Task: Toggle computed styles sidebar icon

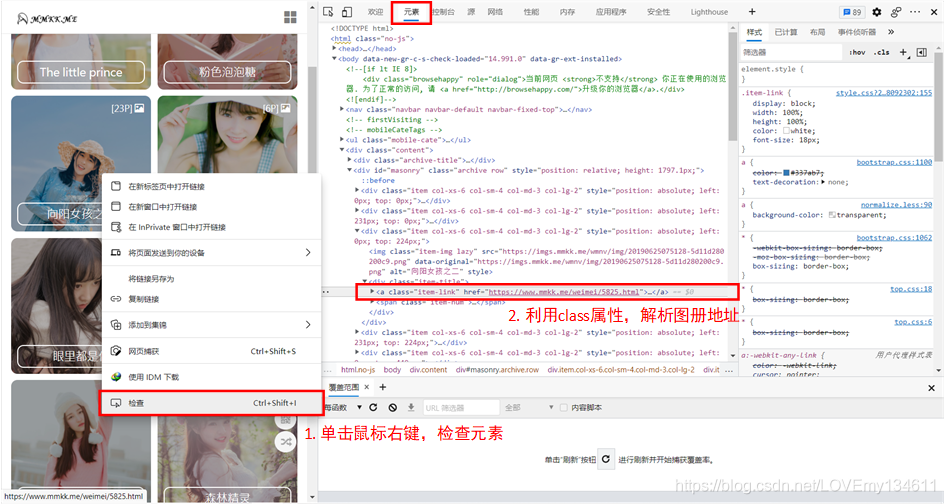Action: click(x=921, y=52)
